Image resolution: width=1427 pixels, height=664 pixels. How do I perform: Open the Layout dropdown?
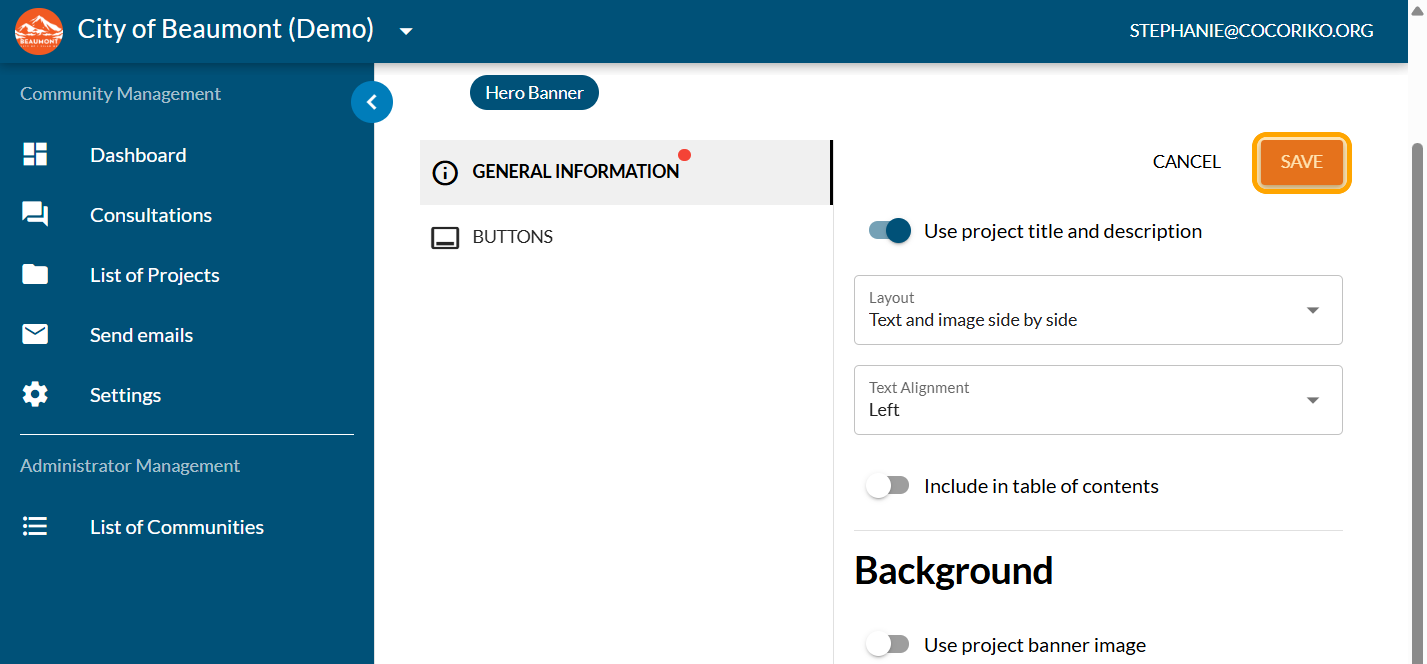pos(1097,310)
